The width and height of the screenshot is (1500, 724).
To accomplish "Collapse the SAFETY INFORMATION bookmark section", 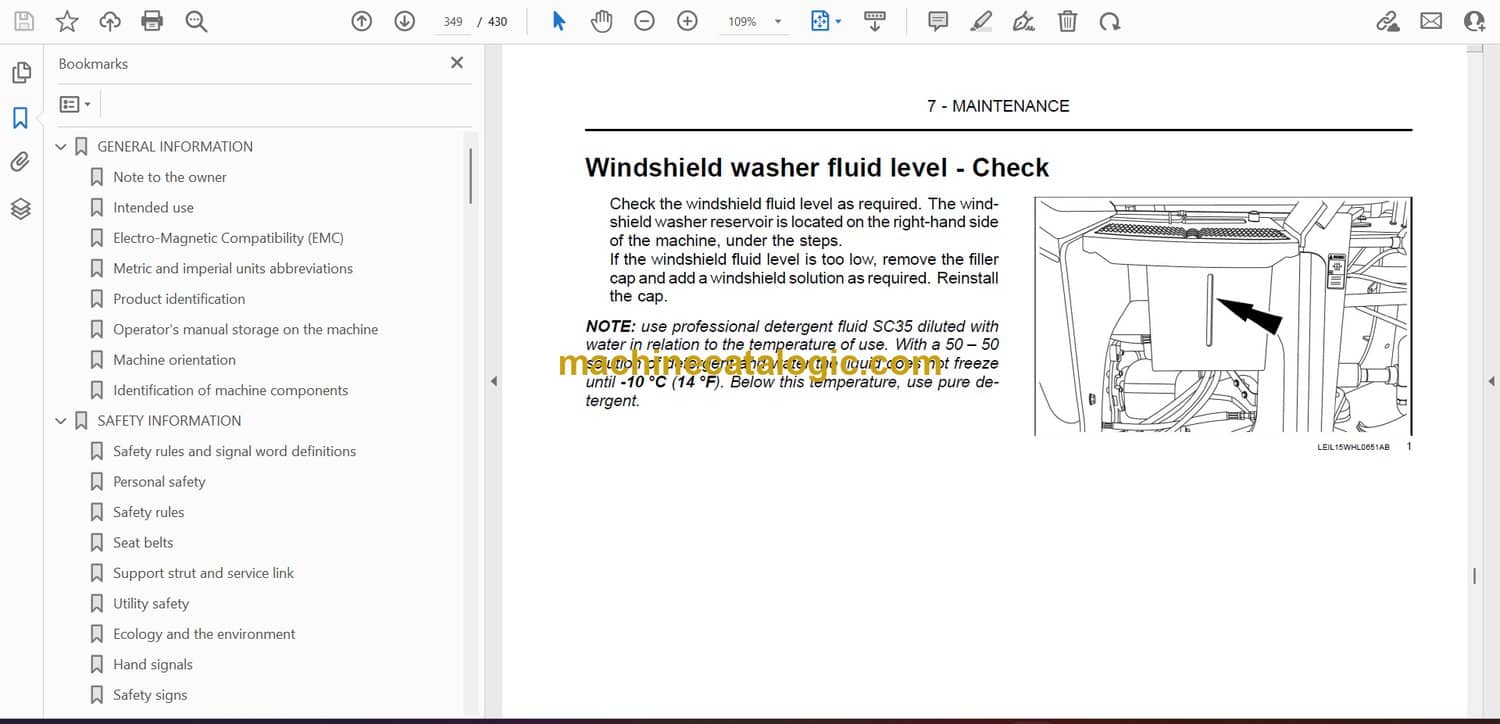I will click(61, 421).
